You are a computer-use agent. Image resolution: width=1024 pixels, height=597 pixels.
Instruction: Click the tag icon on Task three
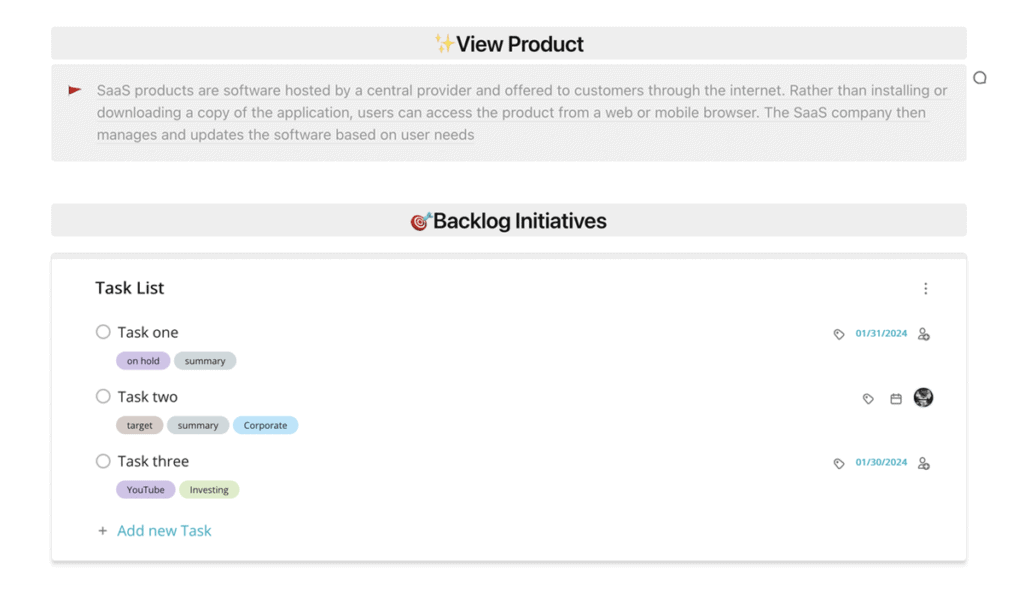click(838, 462)
